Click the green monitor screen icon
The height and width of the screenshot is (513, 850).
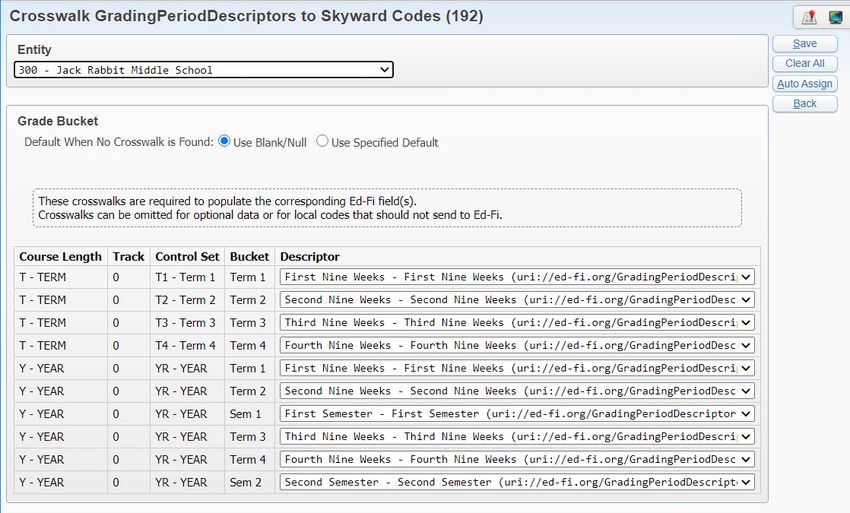coord(835,17)
